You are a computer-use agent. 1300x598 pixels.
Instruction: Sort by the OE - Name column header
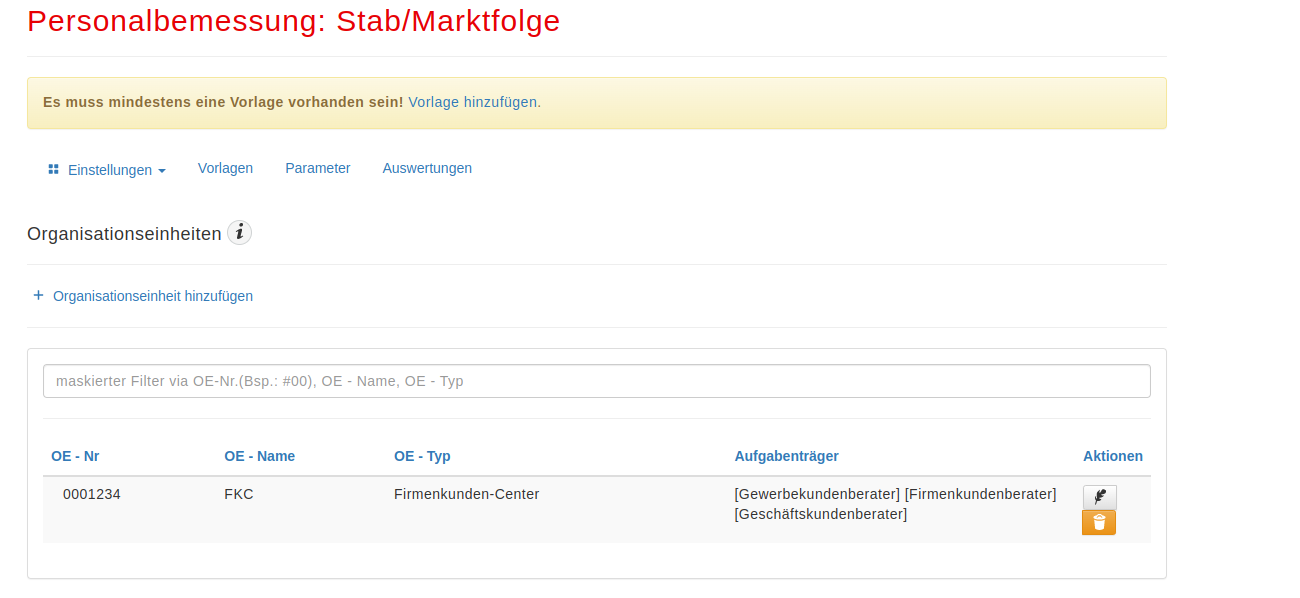pos(260,456)
